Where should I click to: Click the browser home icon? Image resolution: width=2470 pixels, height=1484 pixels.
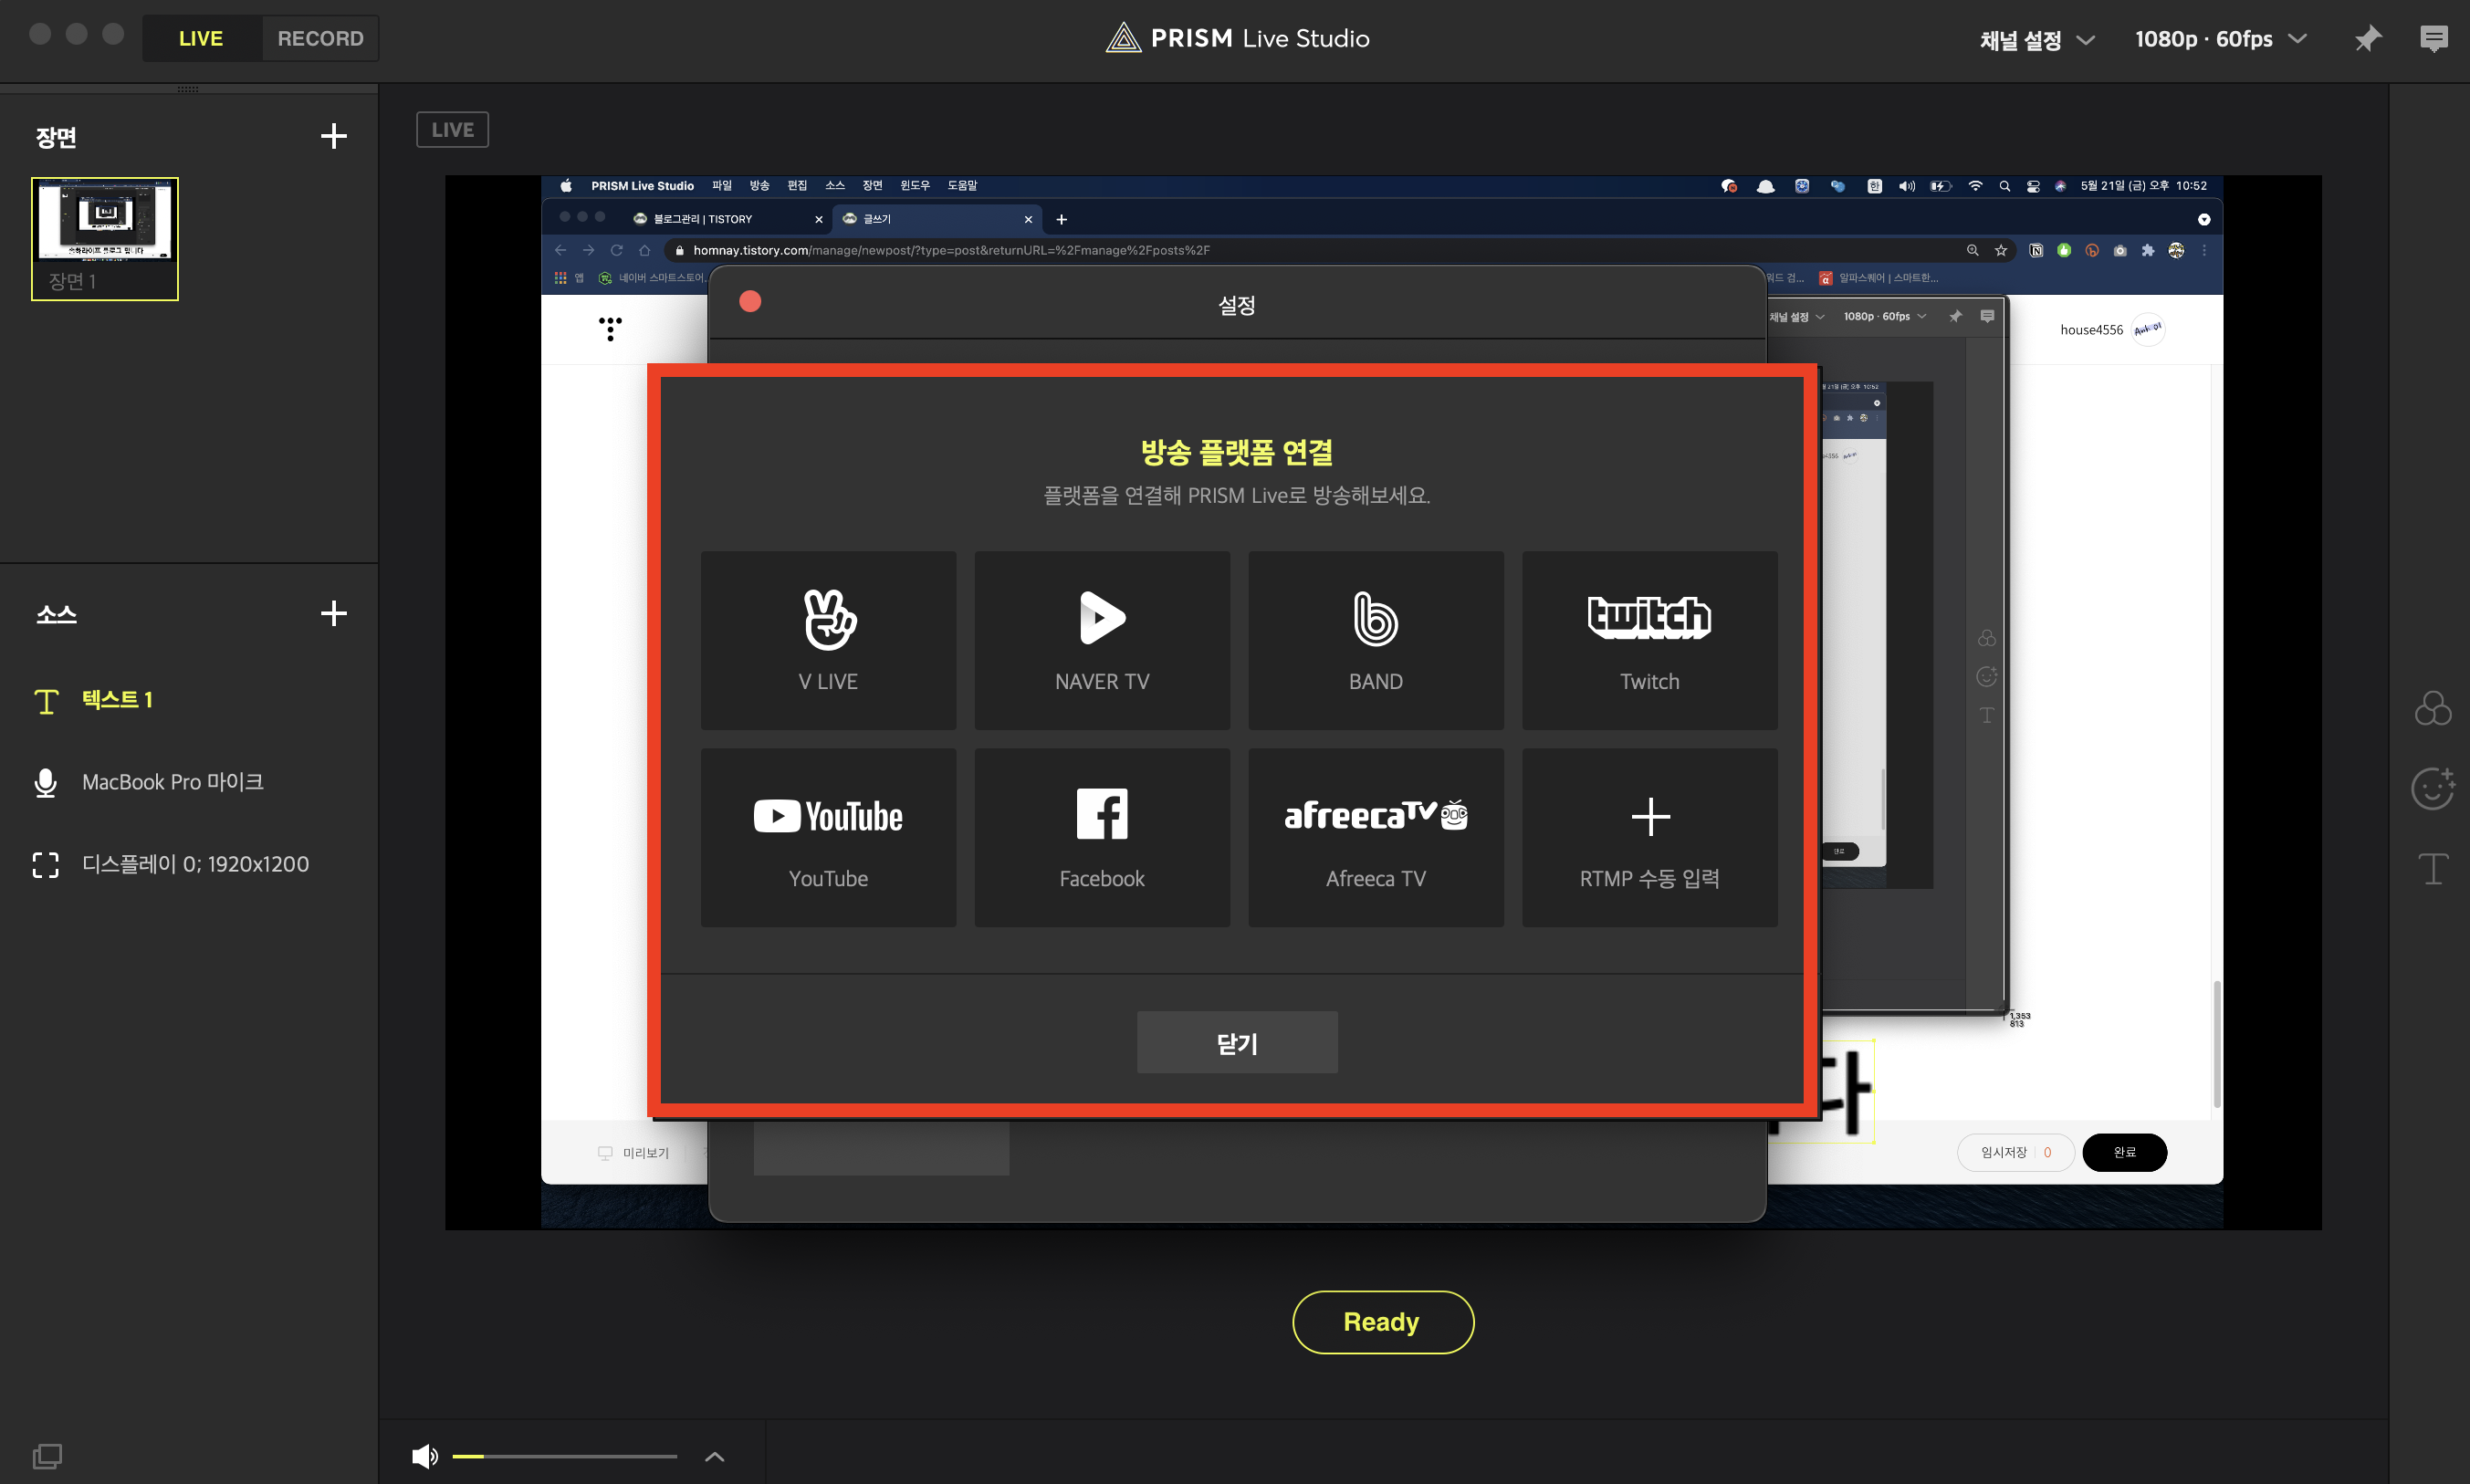coord(645,250)
